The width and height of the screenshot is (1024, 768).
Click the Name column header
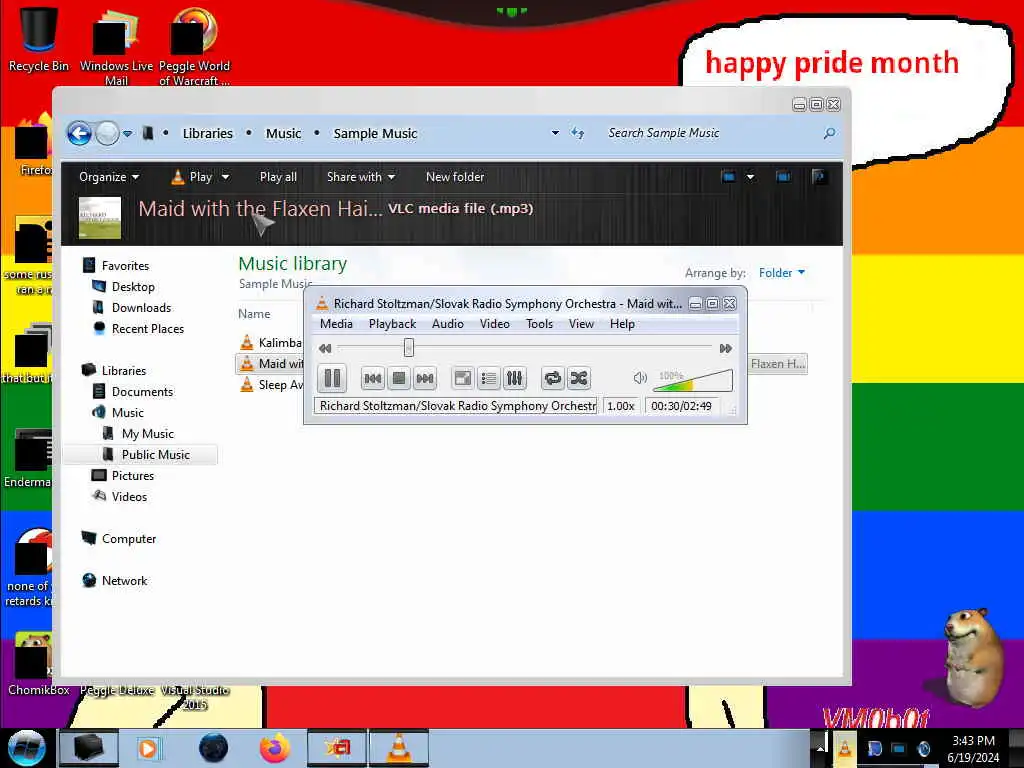coord(254,314)
